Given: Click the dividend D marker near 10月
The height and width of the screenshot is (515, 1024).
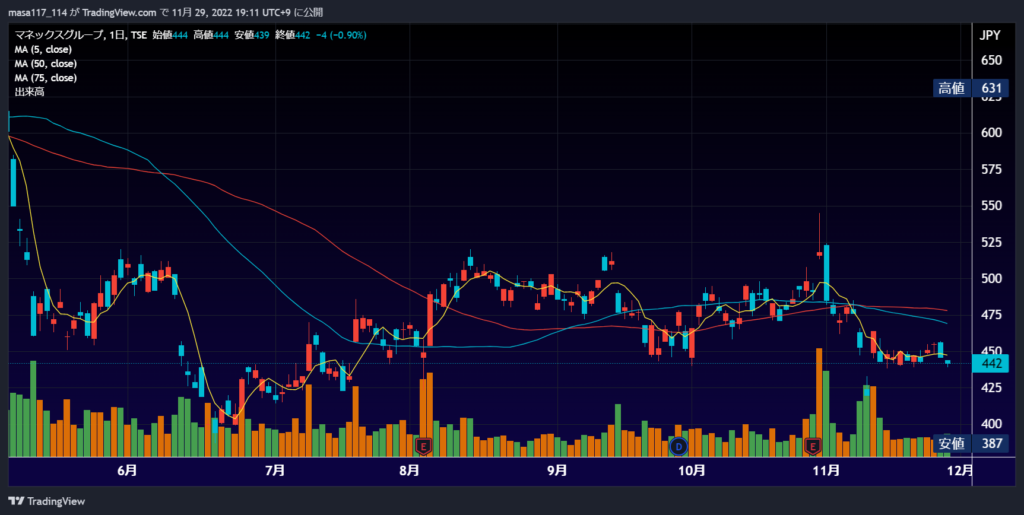Looking at the screenshot, I should tap(679, 446).
